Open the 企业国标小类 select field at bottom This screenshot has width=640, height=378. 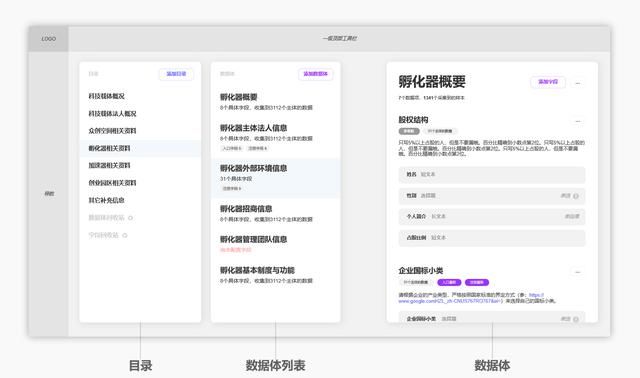[492, 318]
